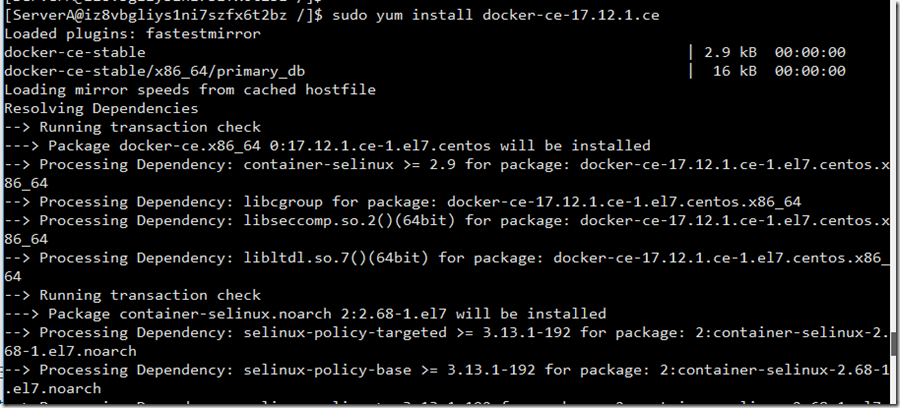Click the 'Resolving Dependencies' line

point(101,108)
